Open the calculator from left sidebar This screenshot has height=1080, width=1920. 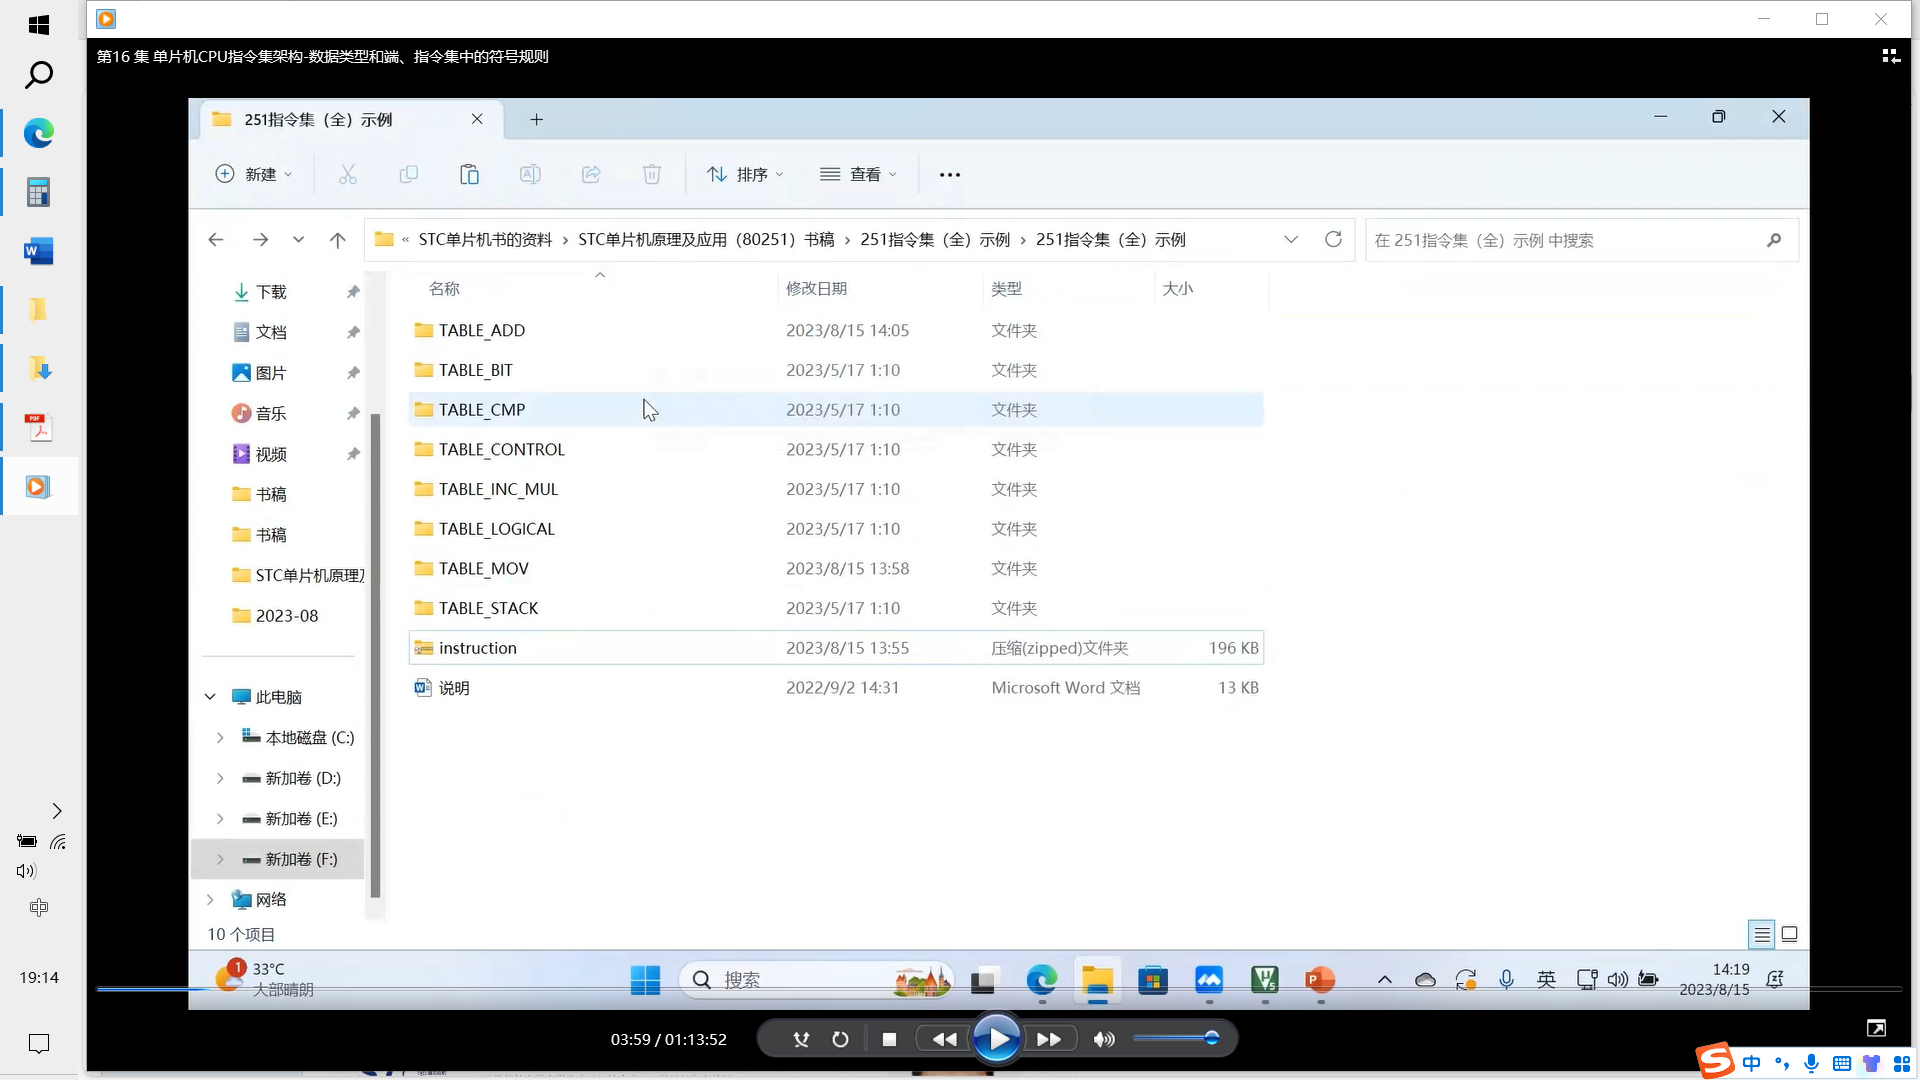38,192
